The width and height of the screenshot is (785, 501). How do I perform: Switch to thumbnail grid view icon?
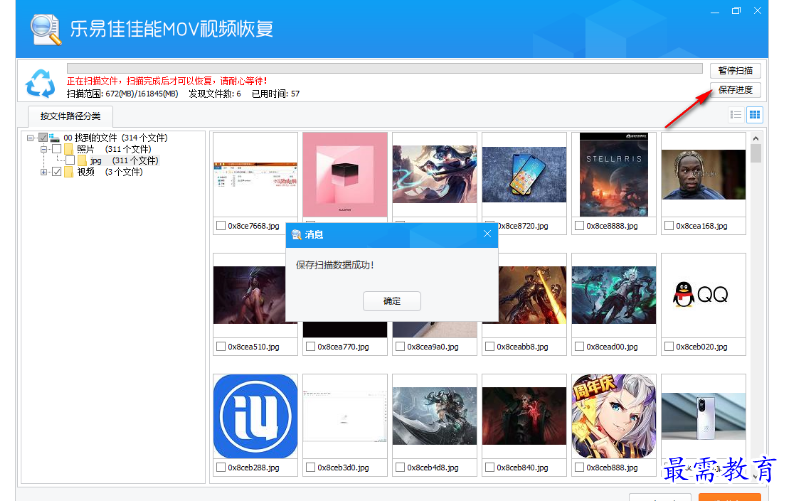click(x=755, y=115)
